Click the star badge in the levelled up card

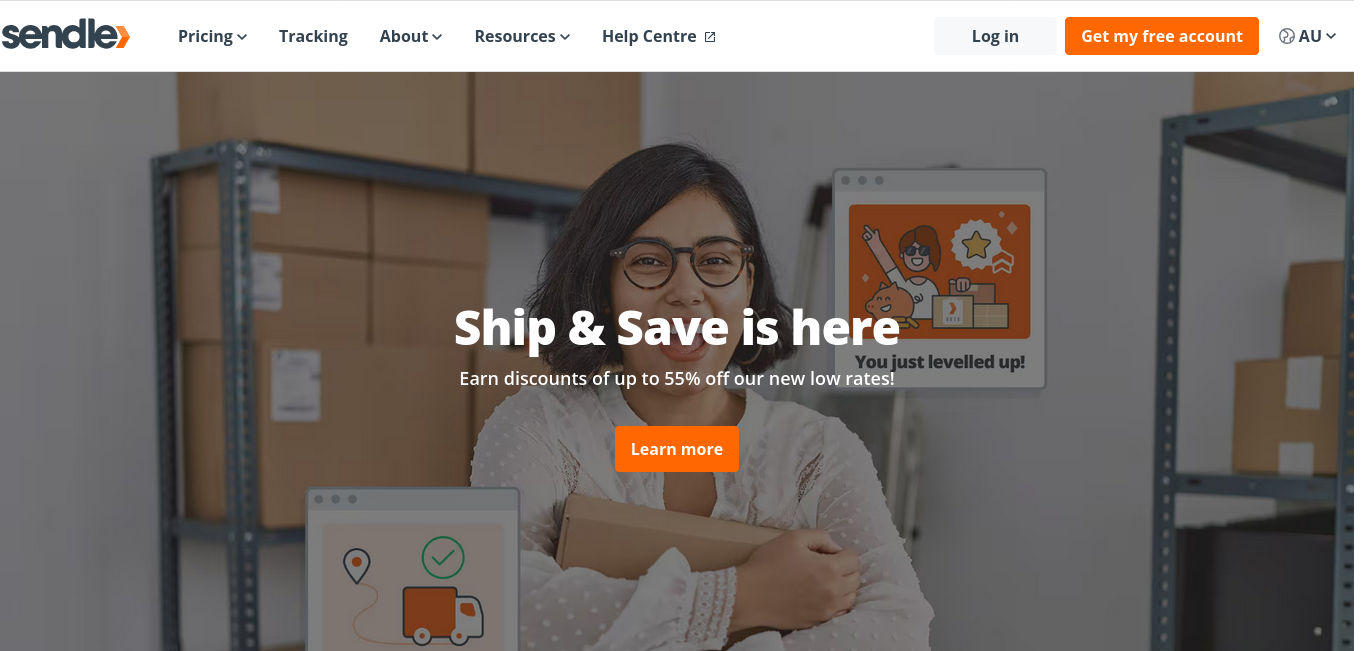(x=976, y=245)
